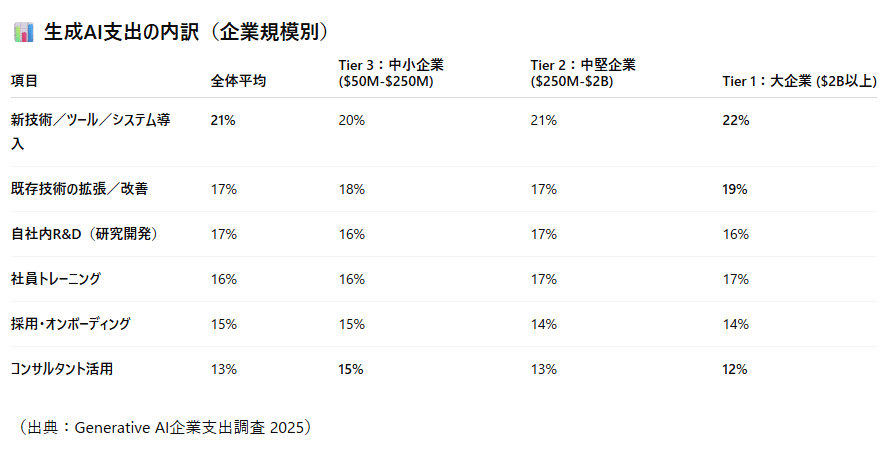Image resolution: width=894 pixels, height=455 pixels.
Task: Click the bold 19% cell in 既存技術 row
Action: tap(735, 189)
